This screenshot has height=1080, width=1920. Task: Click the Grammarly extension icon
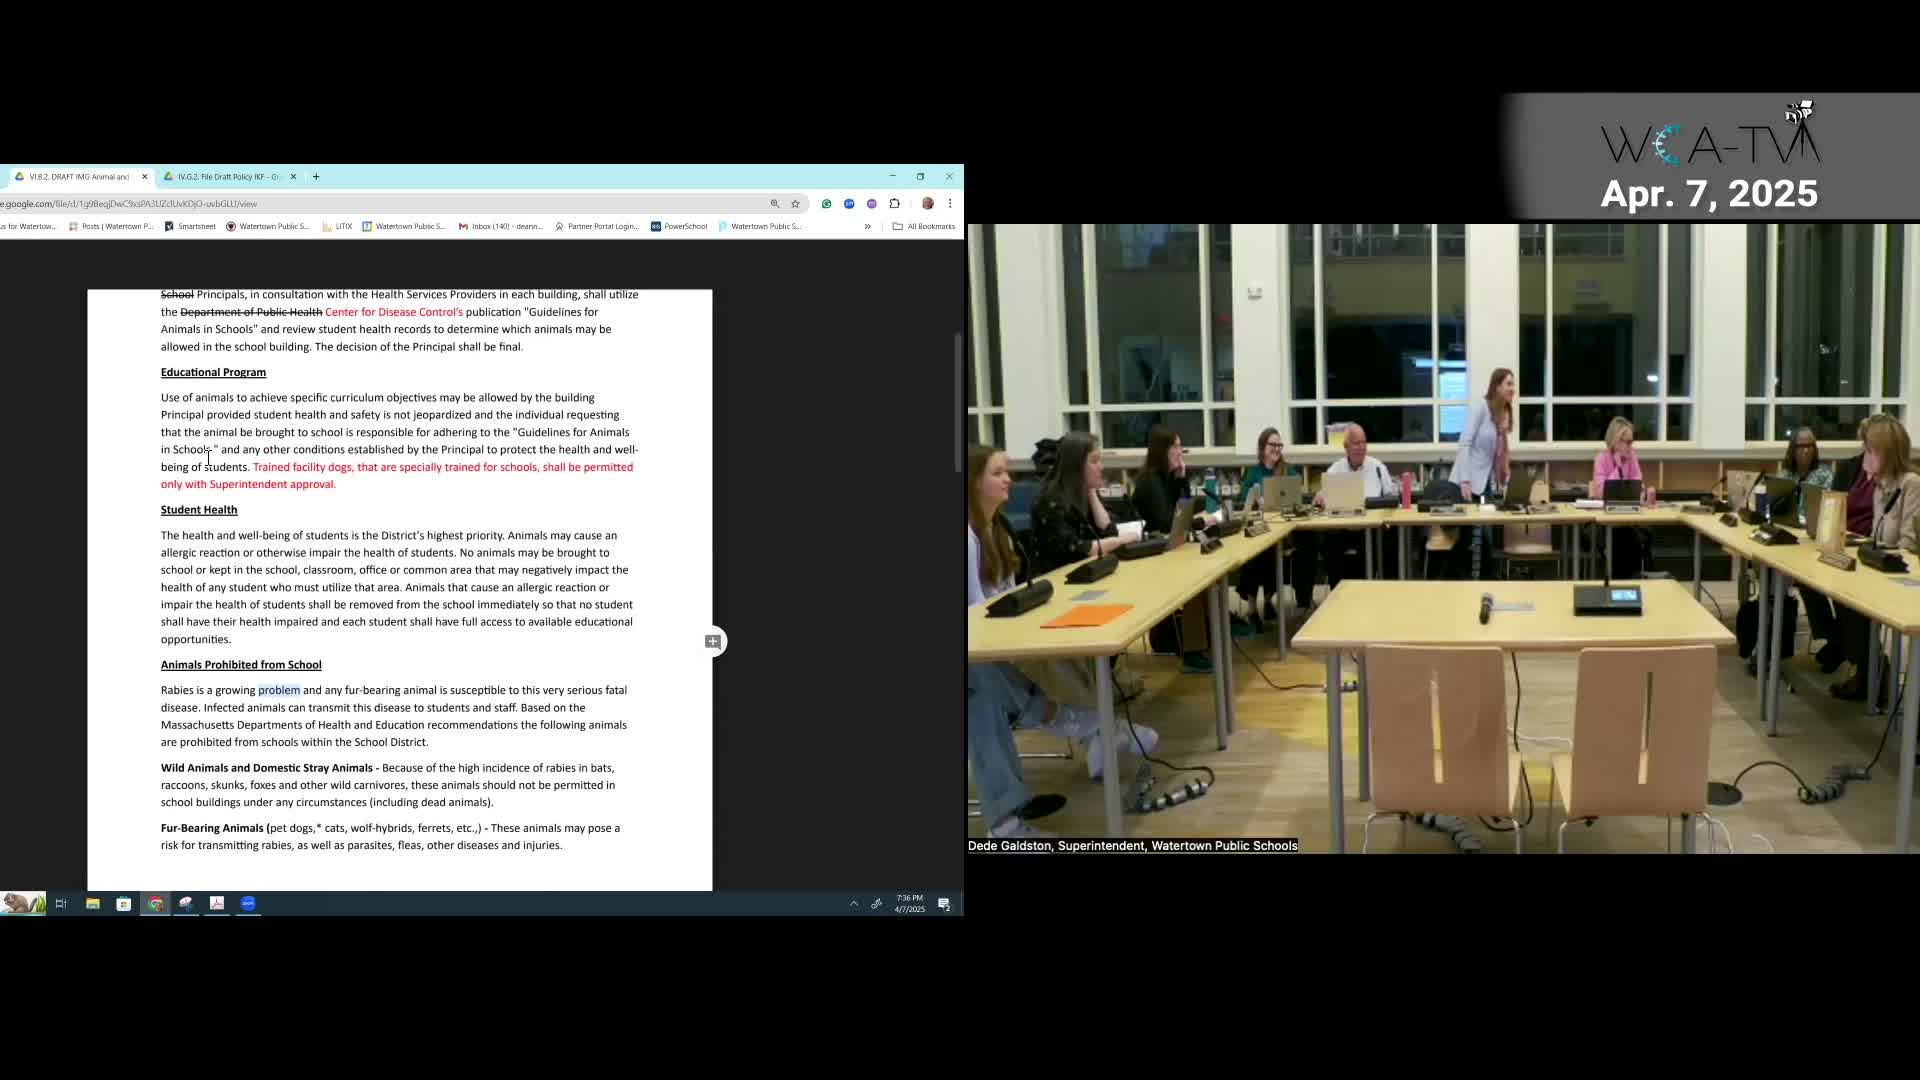[x=826, y=203]
